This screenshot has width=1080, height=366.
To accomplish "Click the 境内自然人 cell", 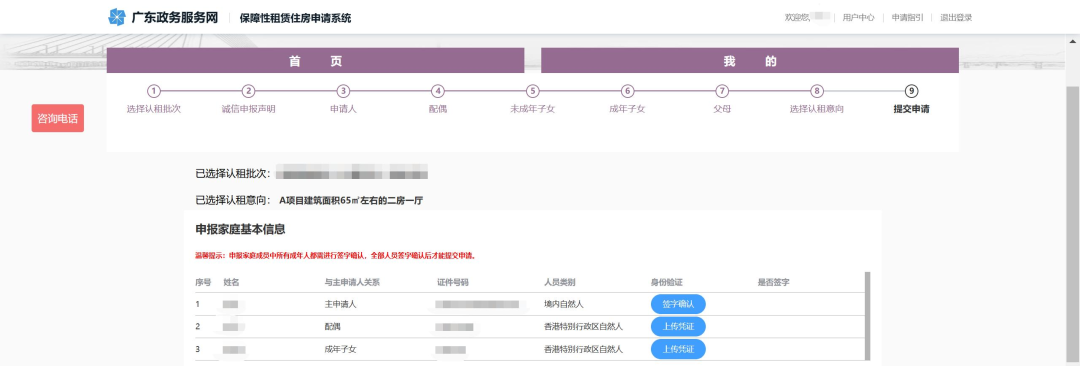I will (564, 304).
